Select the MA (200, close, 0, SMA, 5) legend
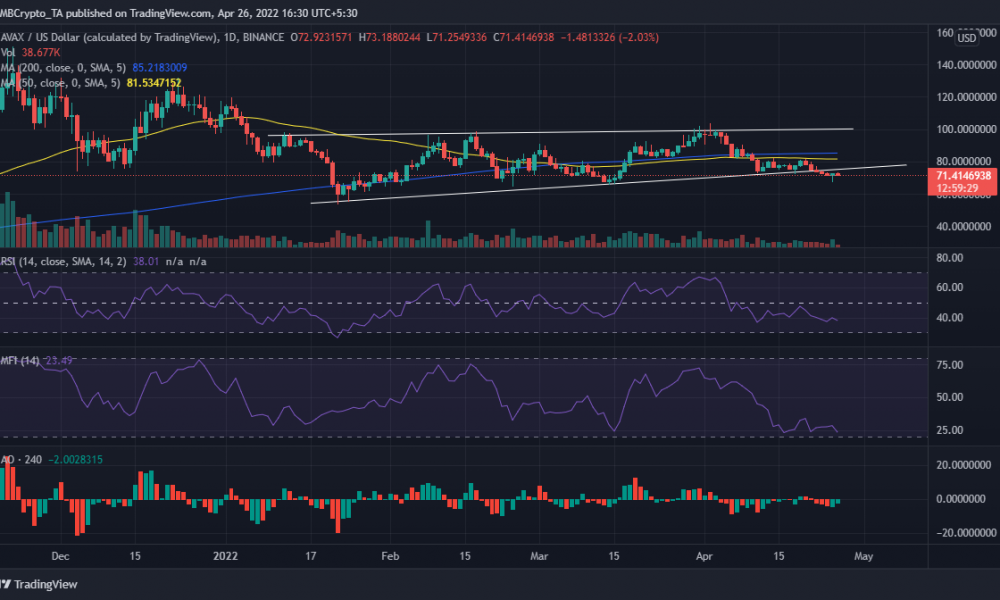 coord(63,68)
